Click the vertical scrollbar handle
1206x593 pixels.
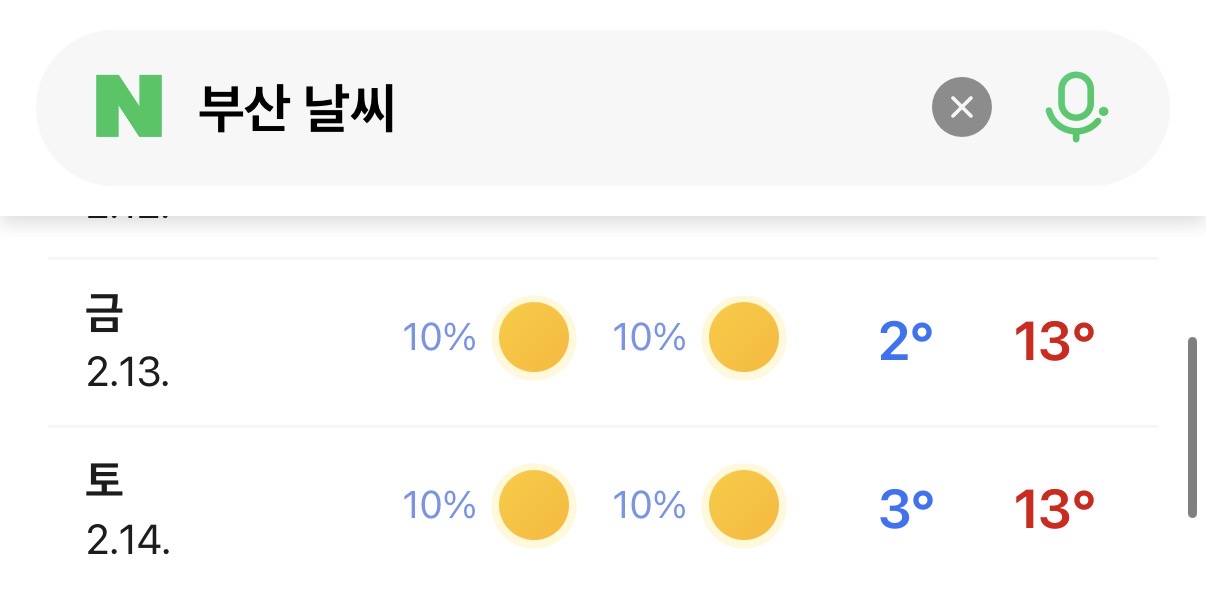pyautogui.click(x=1192, y=427)
